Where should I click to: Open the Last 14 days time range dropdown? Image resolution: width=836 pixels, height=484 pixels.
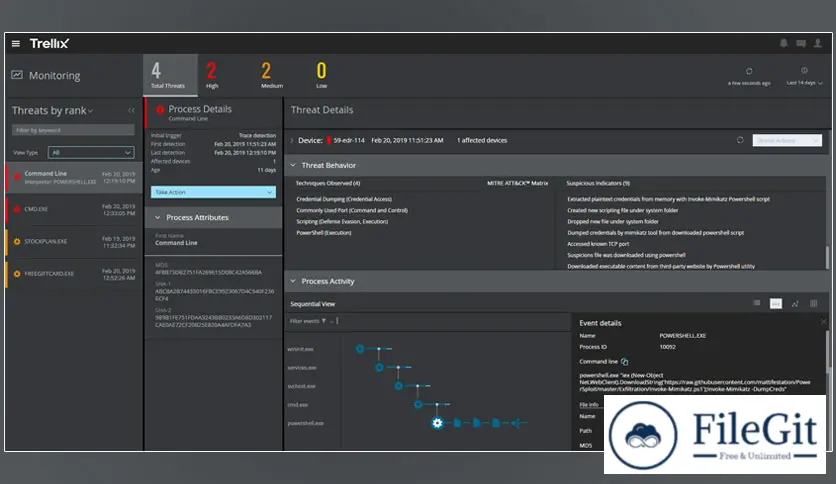805,83
